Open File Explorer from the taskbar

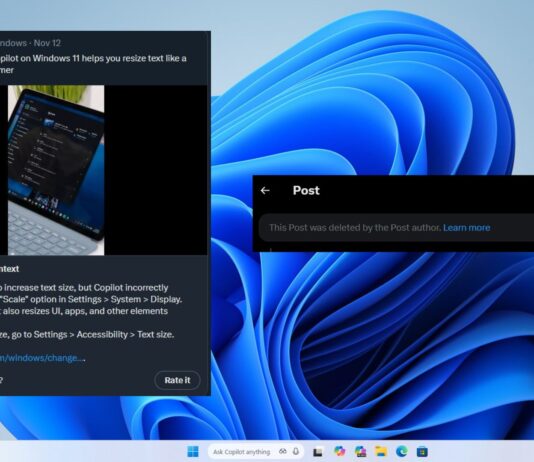(x=381, y=451)
